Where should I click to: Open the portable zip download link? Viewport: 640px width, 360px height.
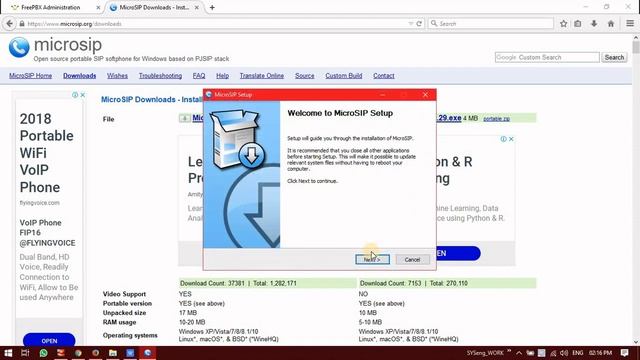click(496, 119)
